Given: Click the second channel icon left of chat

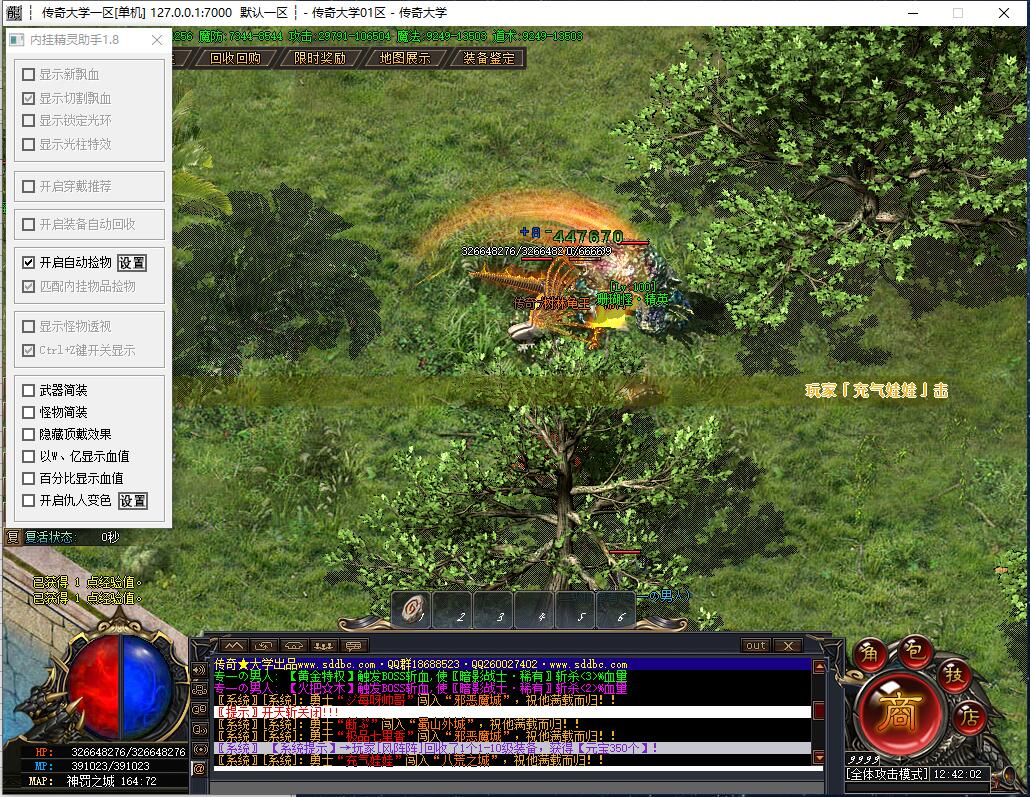Looking at the screenshot, I should pyautogui.click(x=199, y=690).
